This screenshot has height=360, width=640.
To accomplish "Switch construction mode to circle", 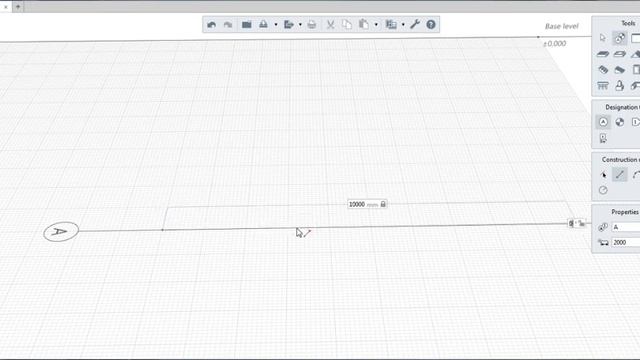I will (x=603, y=190).
